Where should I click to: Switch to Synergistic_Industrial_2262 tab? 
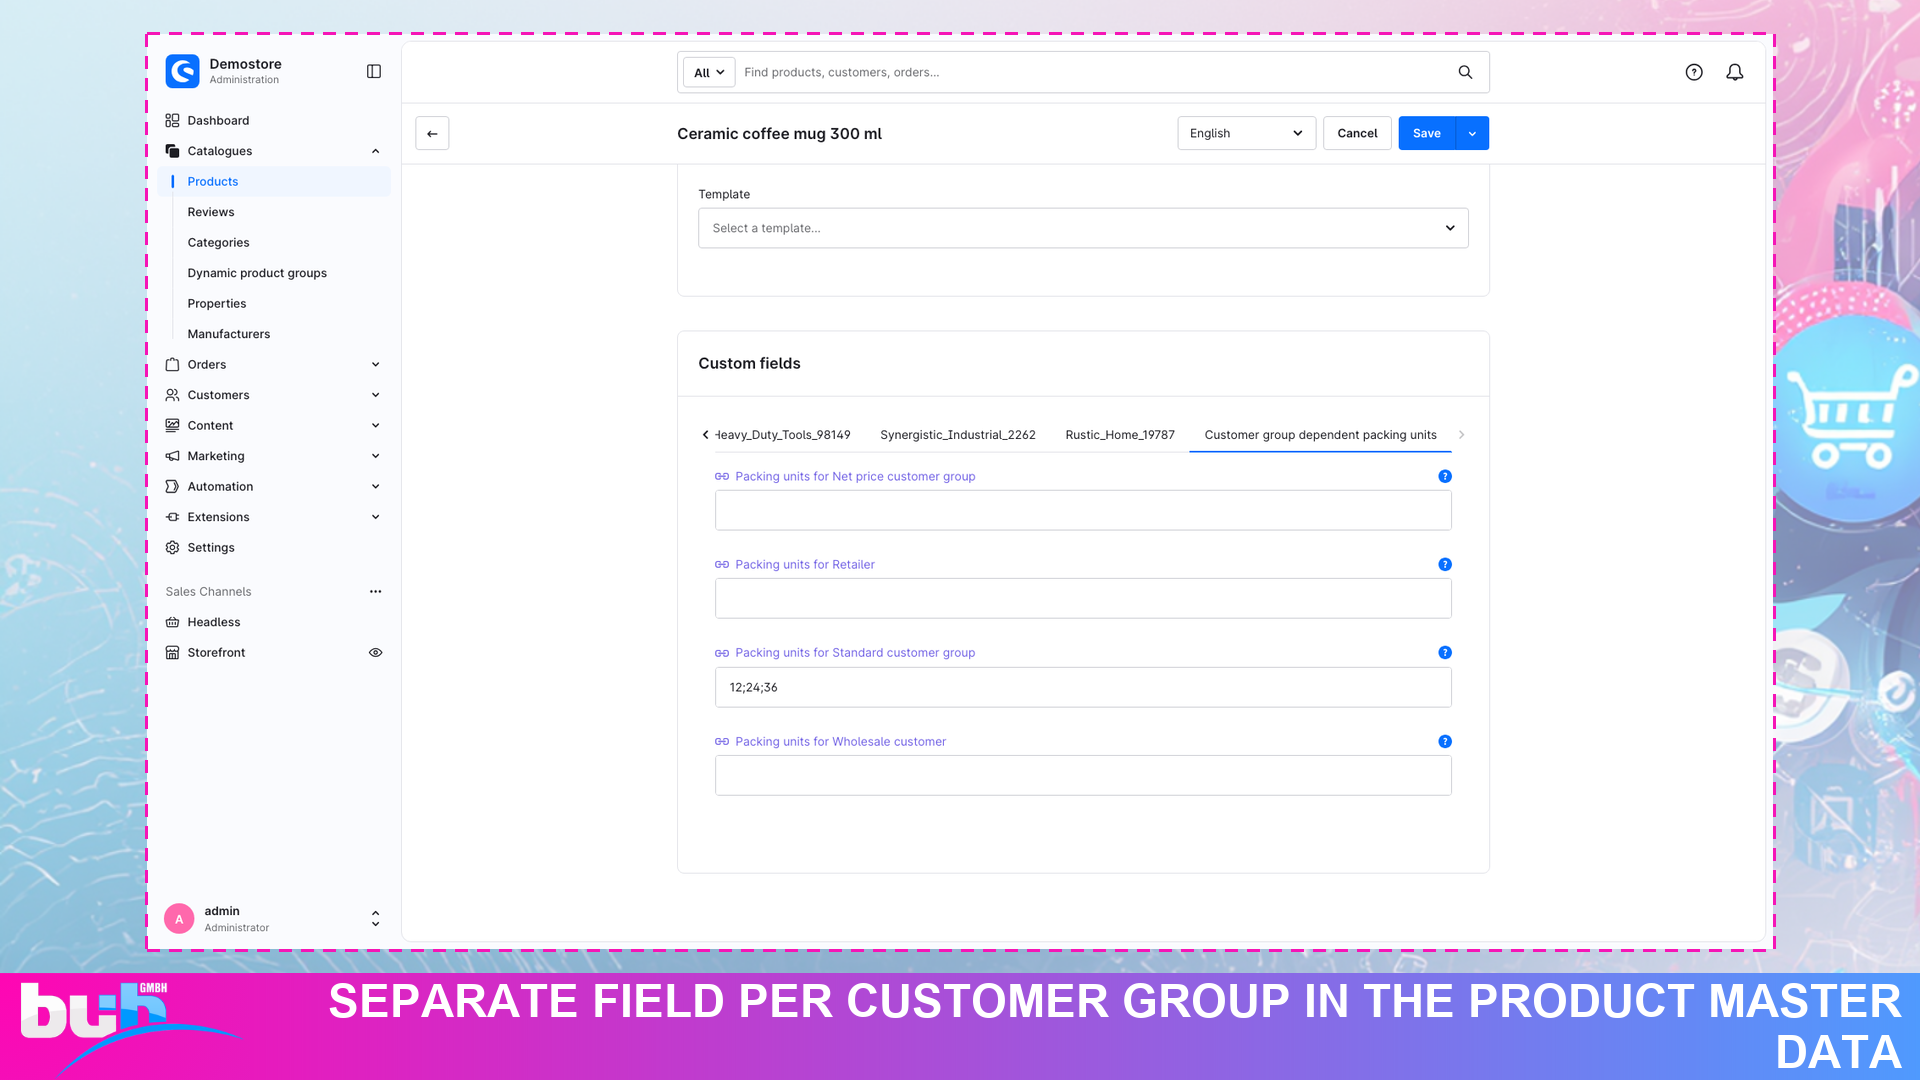957,434
